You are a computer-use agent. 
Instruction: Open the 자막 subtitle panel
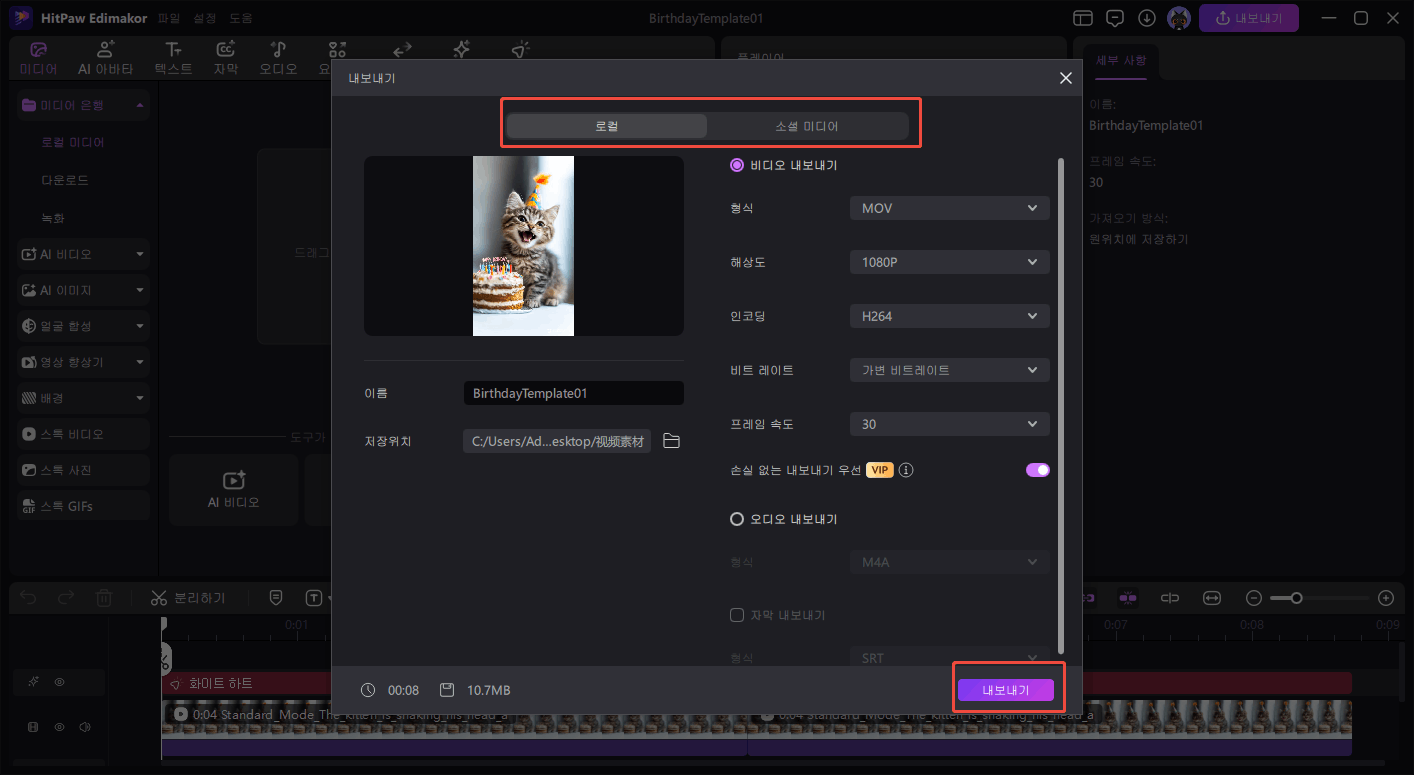tap(225, 56)
